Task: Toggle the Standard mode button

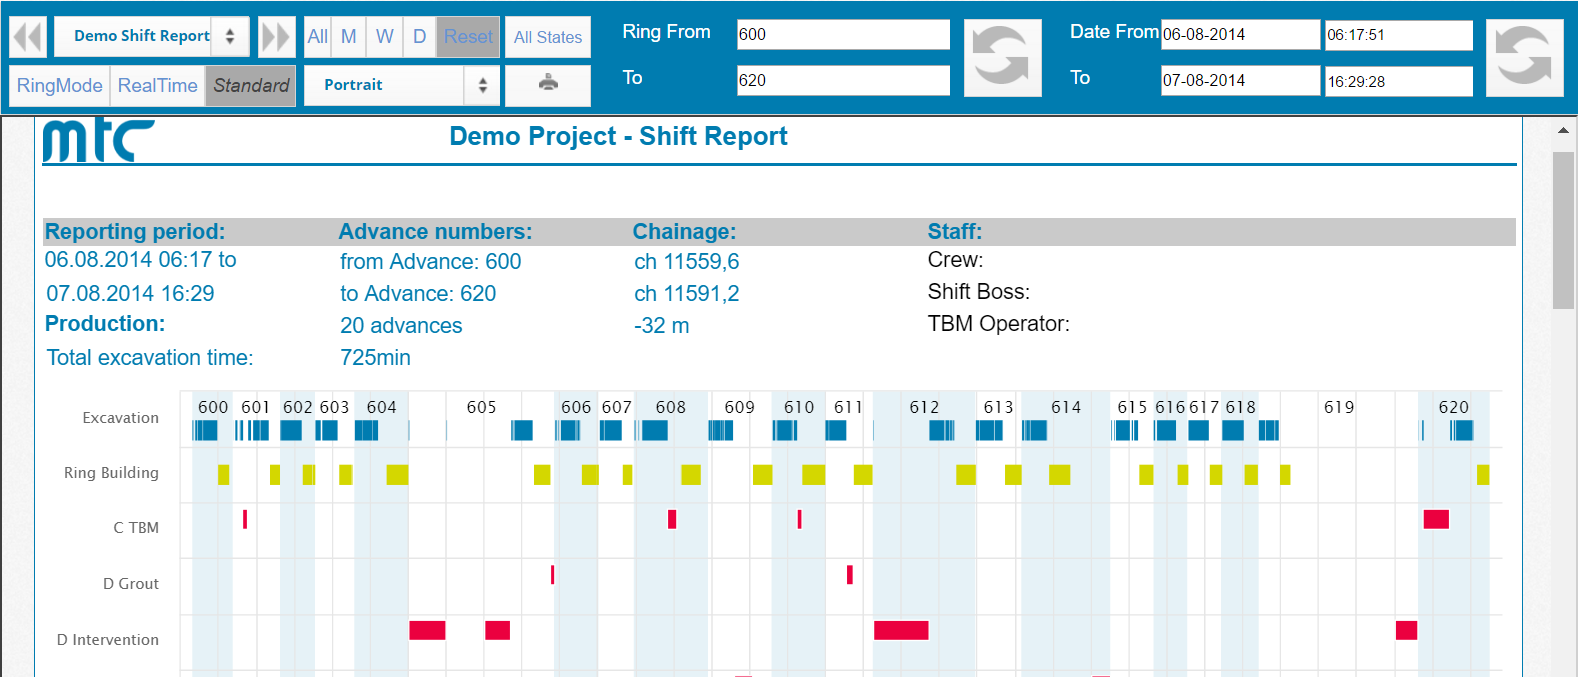Action: click(251, 85)
